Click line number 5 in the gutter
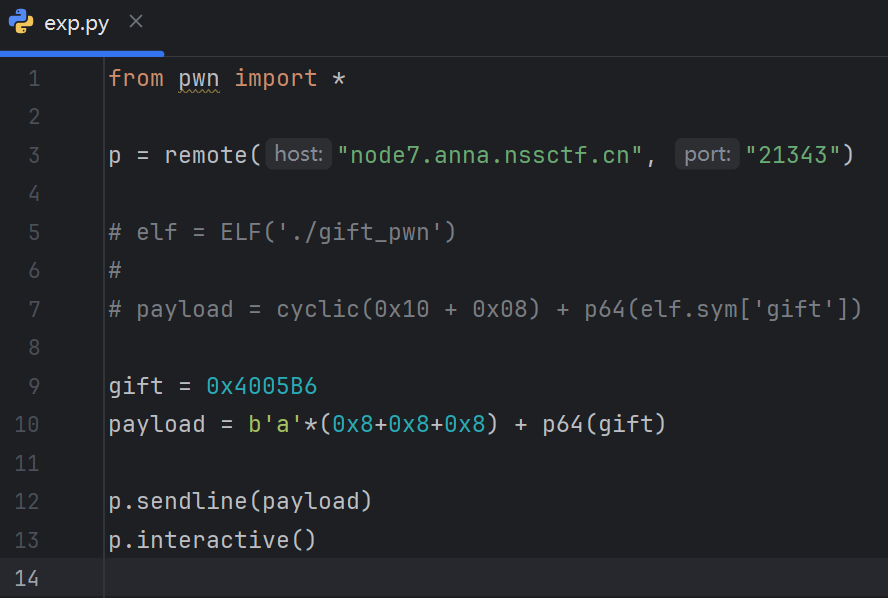Viewport: 888px width, 598px height. point(34,232)
